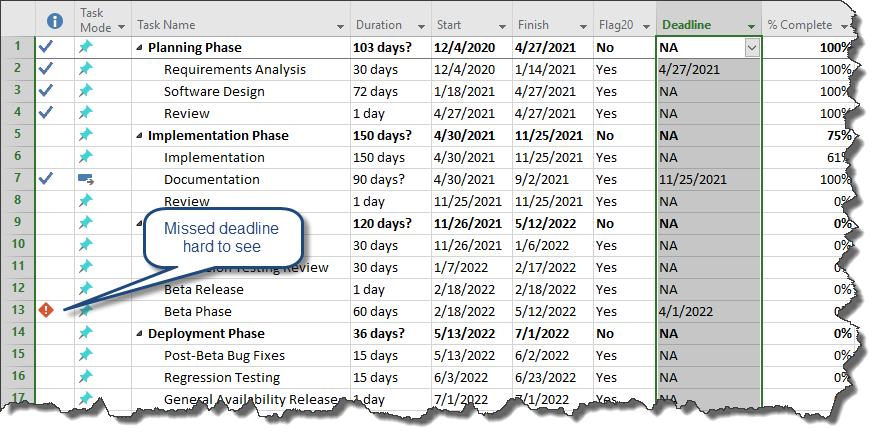Open the % Complete column filter dropdown
The height and width of the screenshot is (441, 883).
844,27
